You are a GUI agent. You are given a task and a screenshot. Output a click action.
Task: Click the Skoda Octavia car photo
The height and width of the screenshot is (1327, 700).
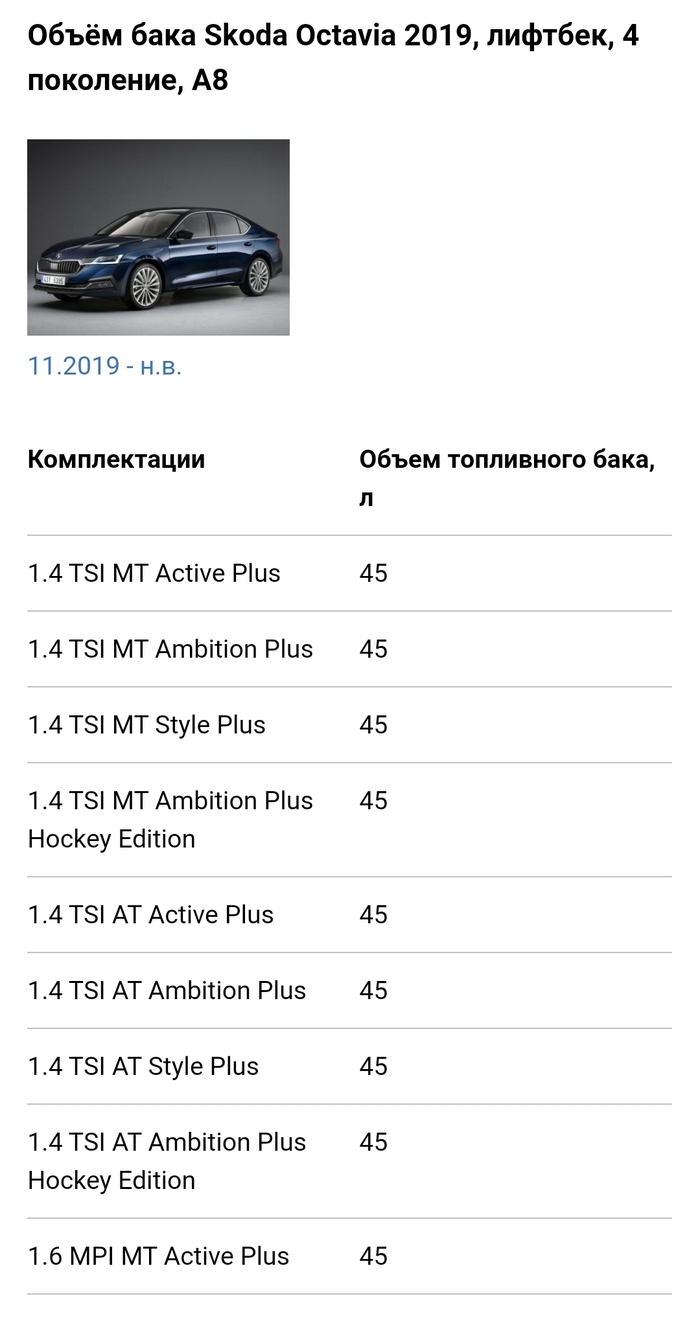(158, 237)
